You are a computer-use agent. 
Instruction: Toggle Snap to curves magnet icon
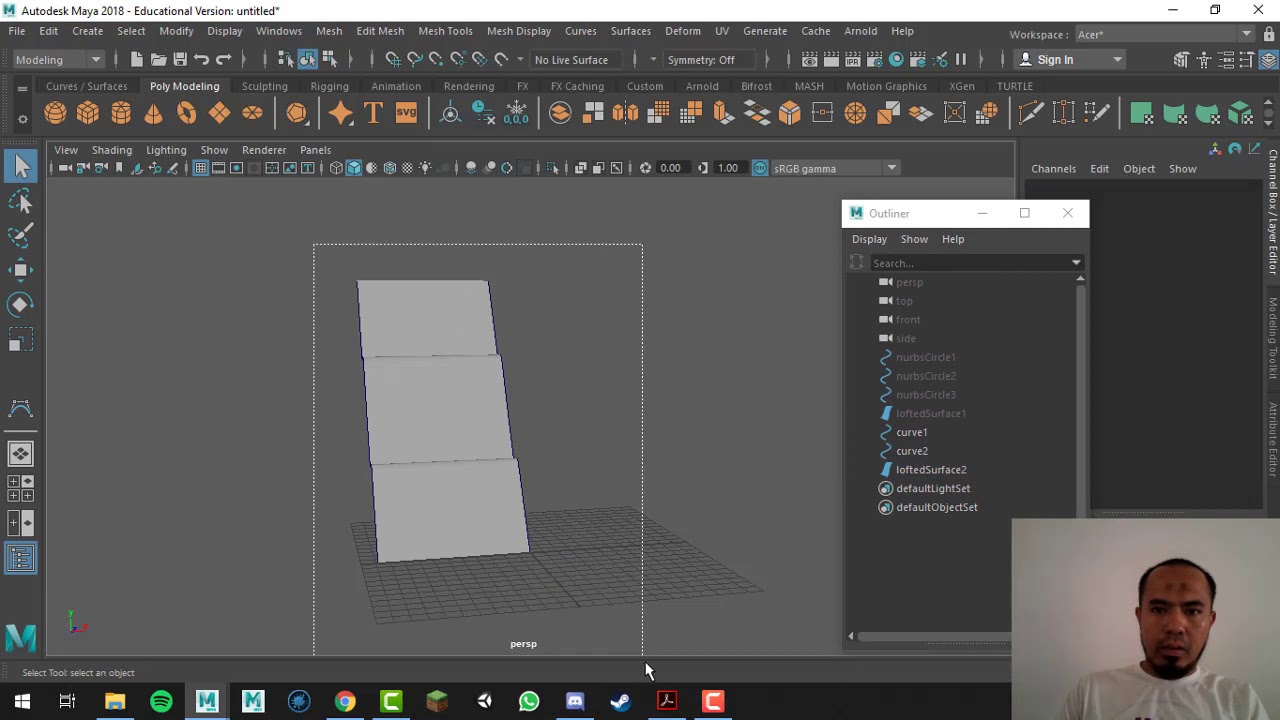coord(415,60)
